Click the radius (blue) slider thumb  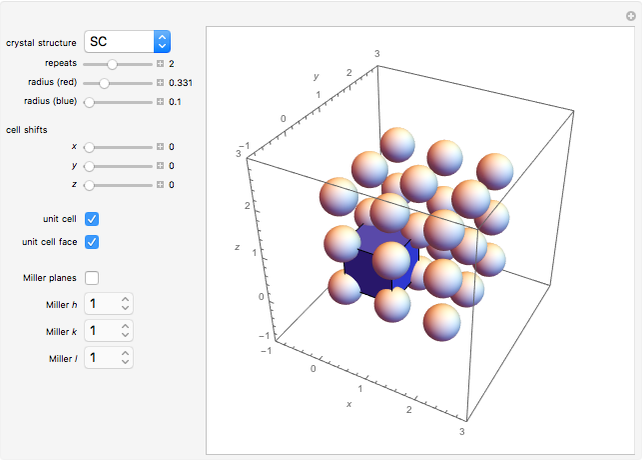(x=90, y=101)
